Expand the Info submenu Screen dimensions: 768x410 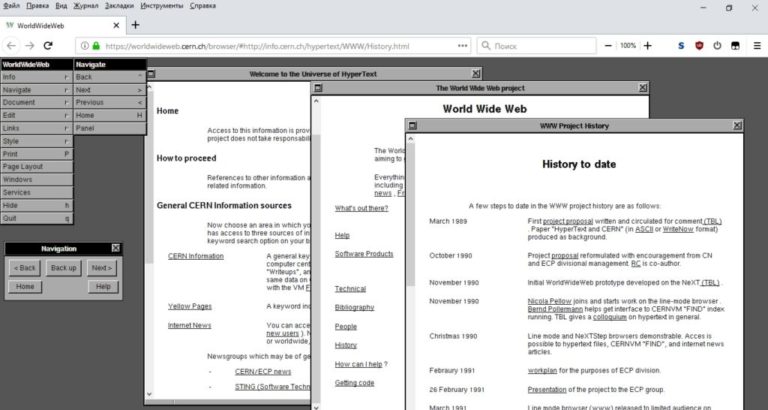pos(37,77)
